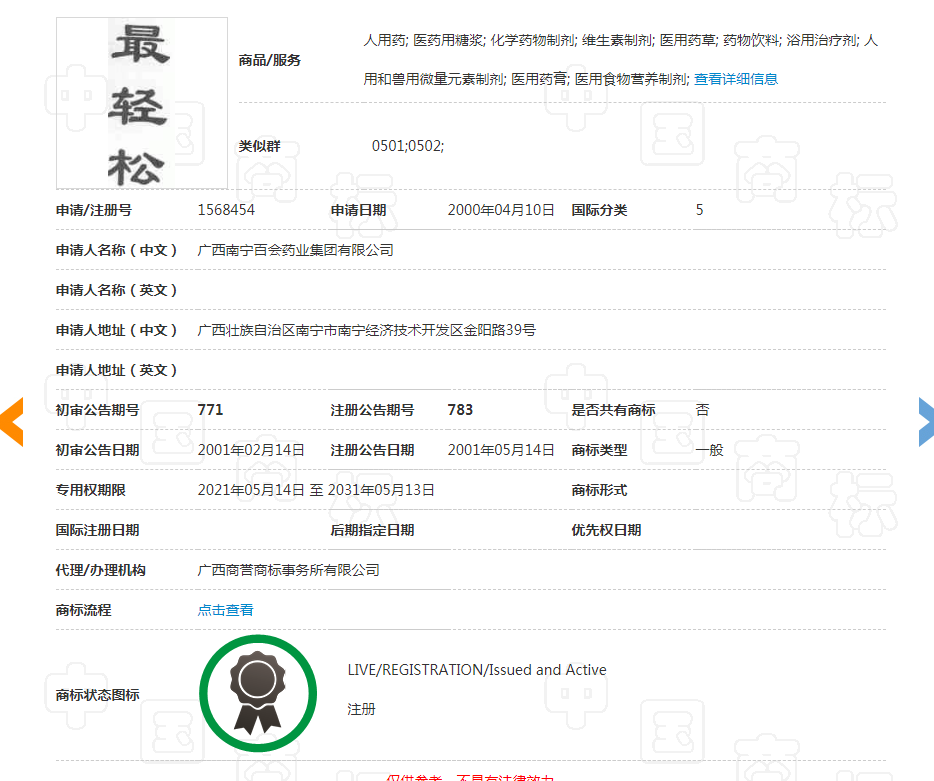Select the 商标类型 label

599,450
